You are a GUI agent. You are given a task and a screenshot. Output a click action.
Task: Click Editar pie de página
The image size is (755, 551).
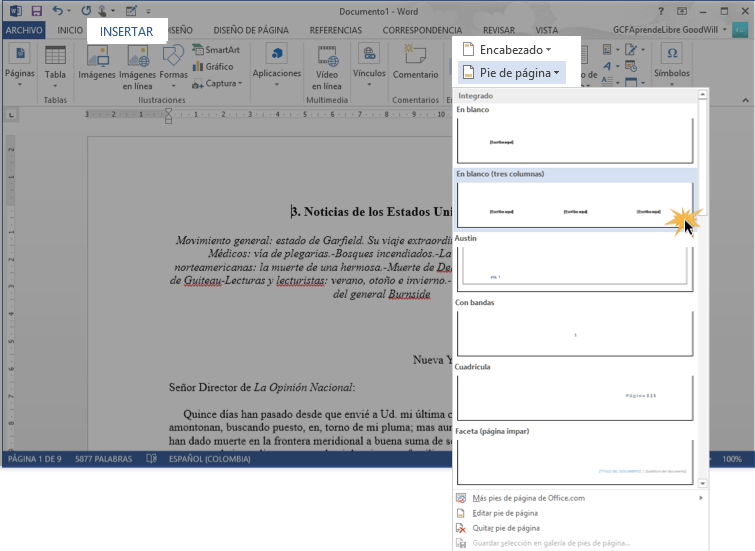pyautogui.click(x=505, y=513)
